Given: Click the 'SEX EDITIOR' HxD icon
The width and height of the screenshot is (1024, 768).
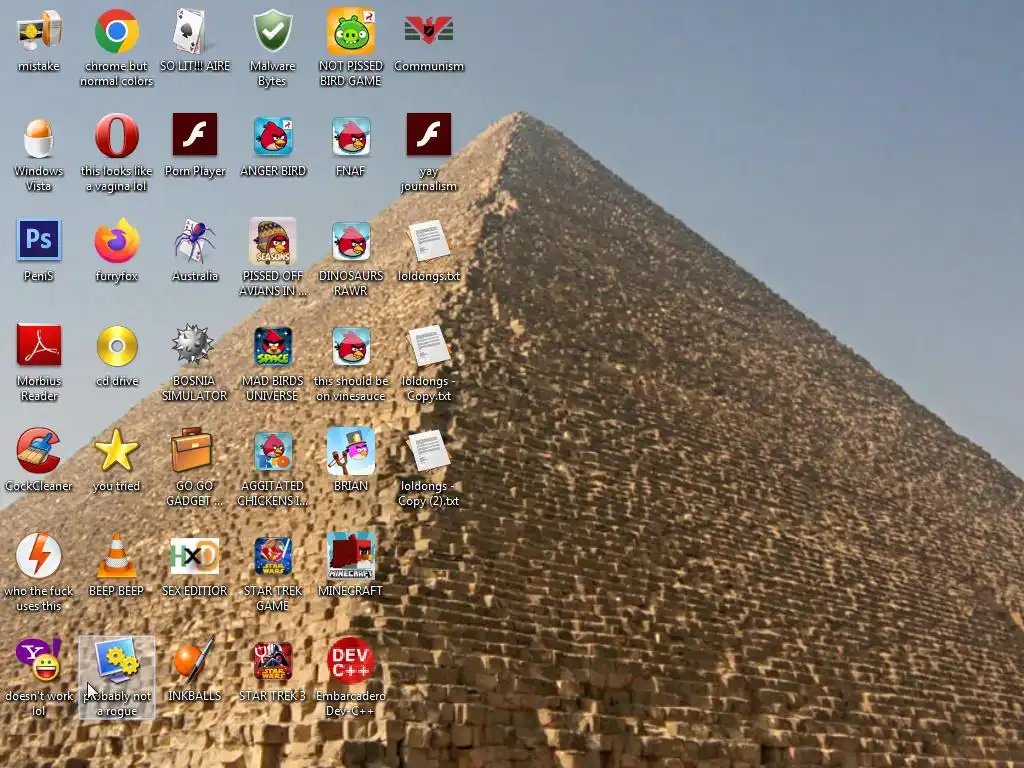Looking at the screenshot, I should click(x=195, y=555).
